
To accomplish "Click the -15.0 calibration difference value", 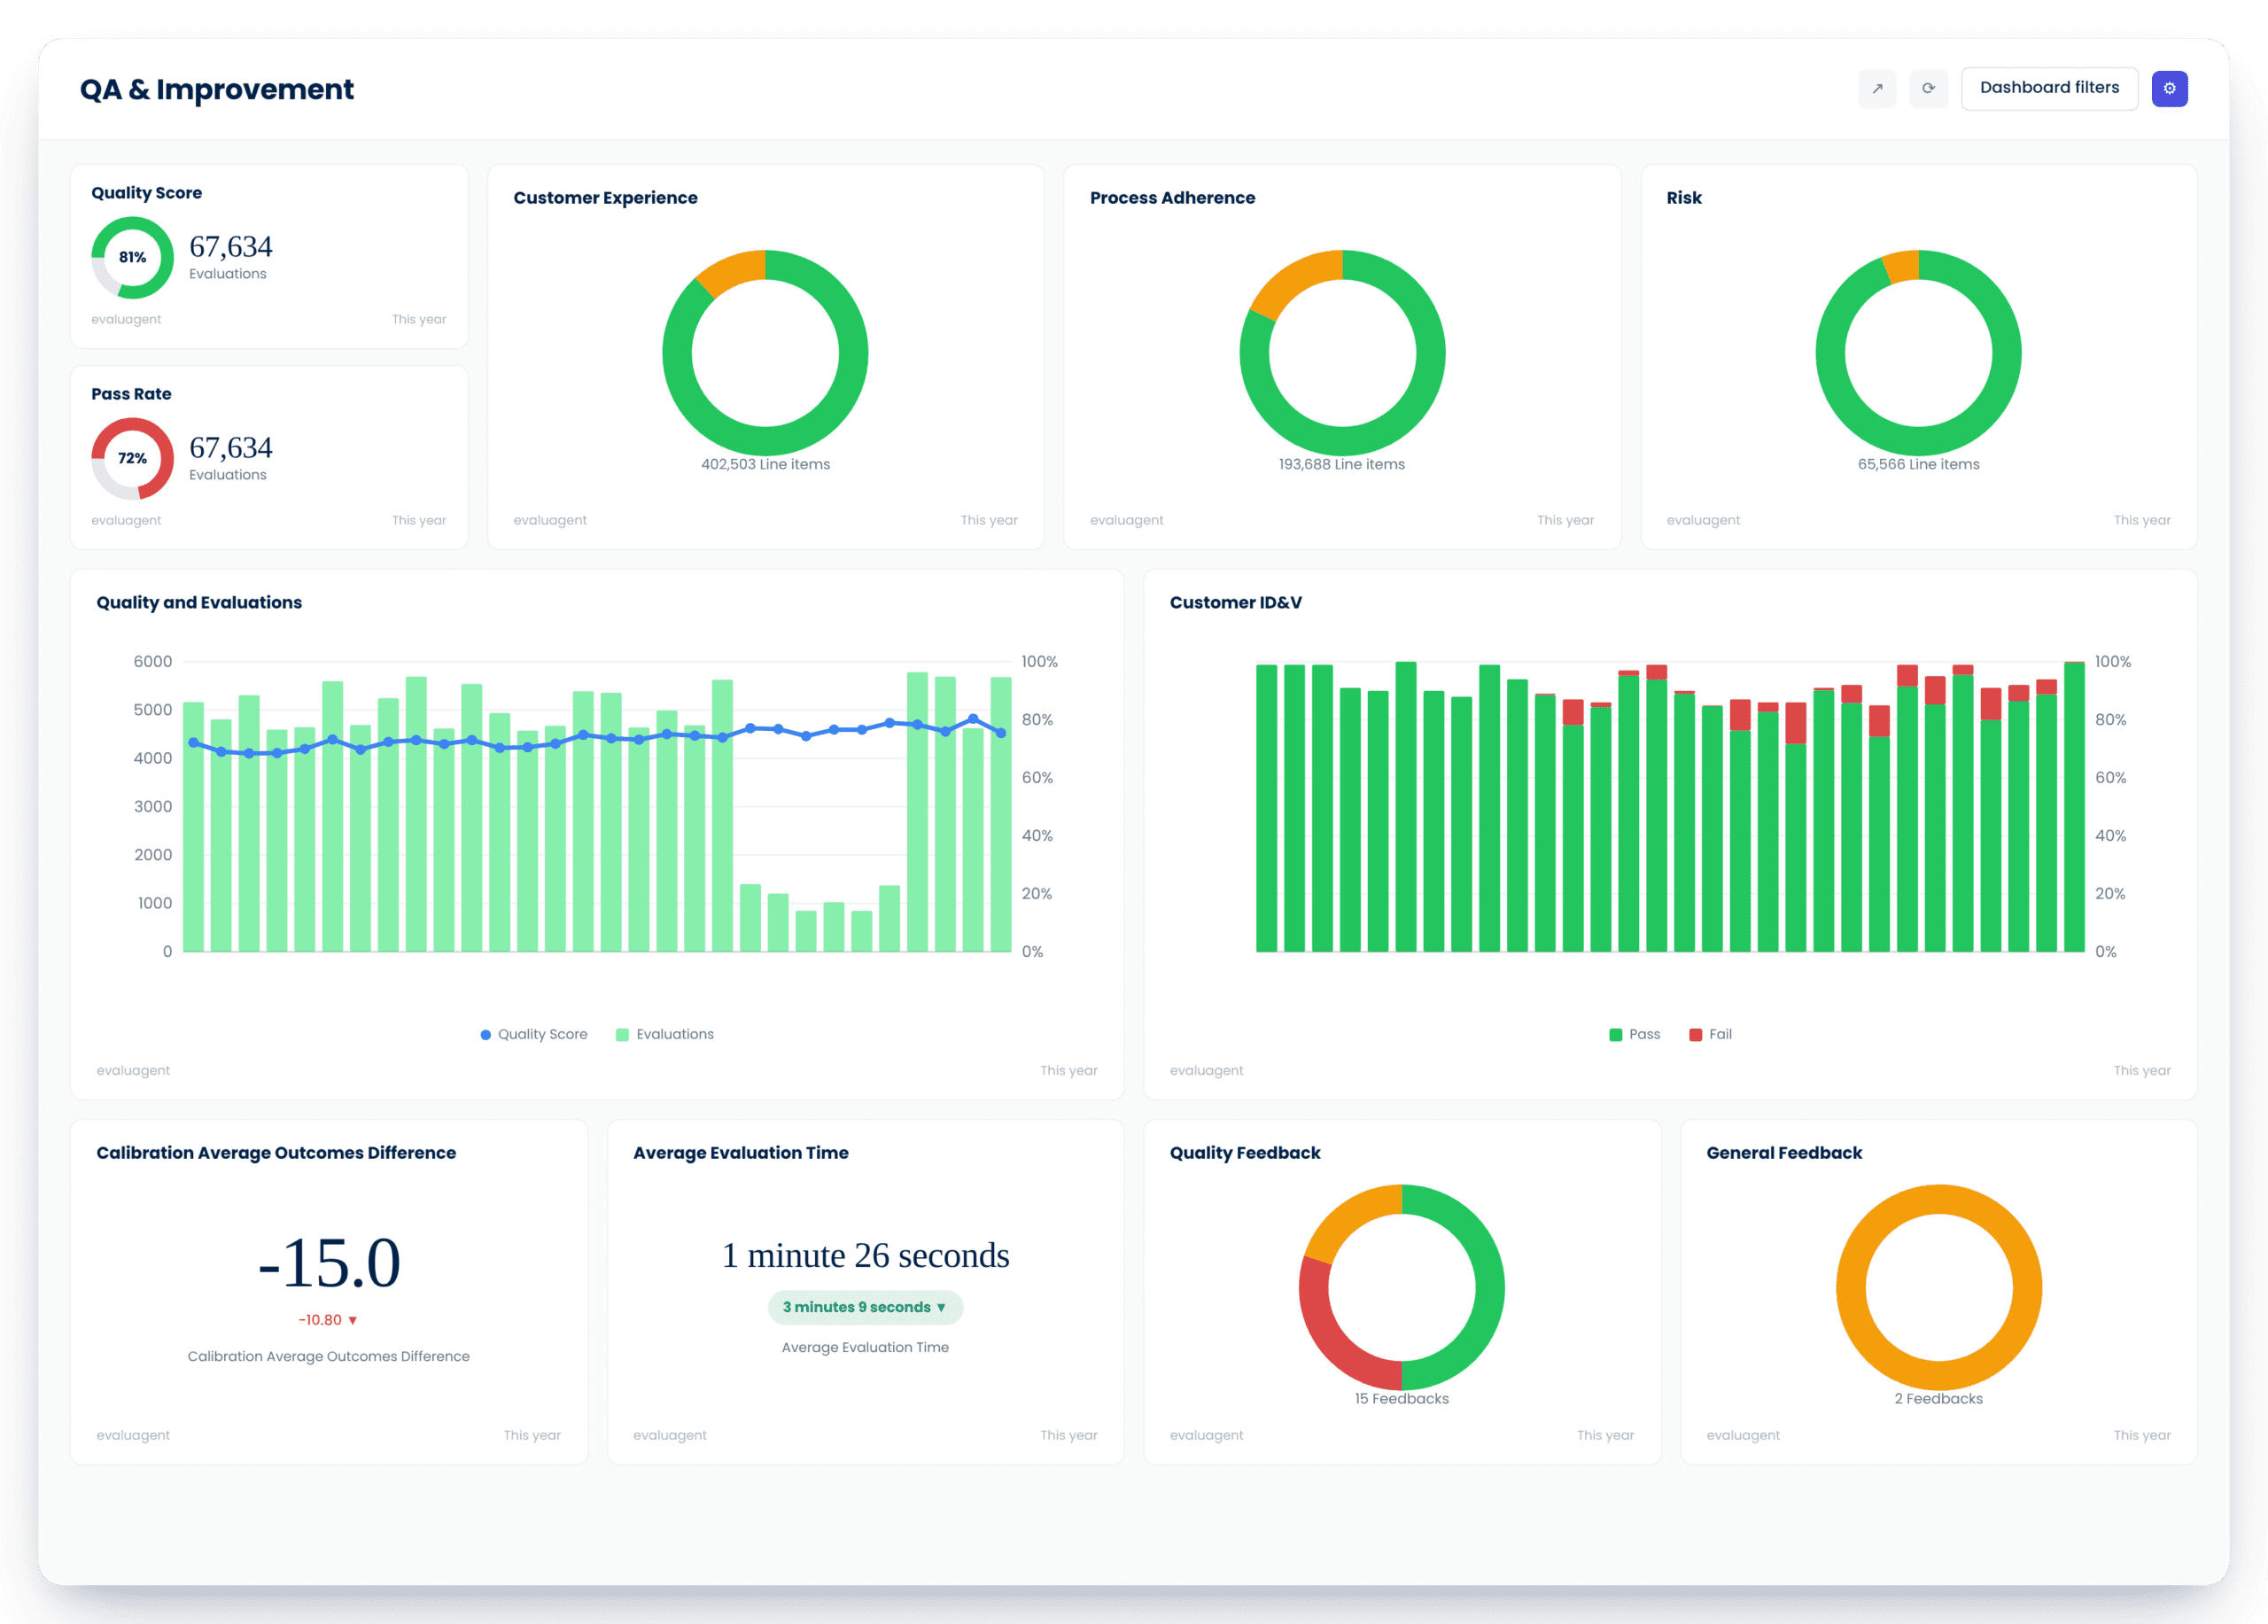I will [328, 1262].
